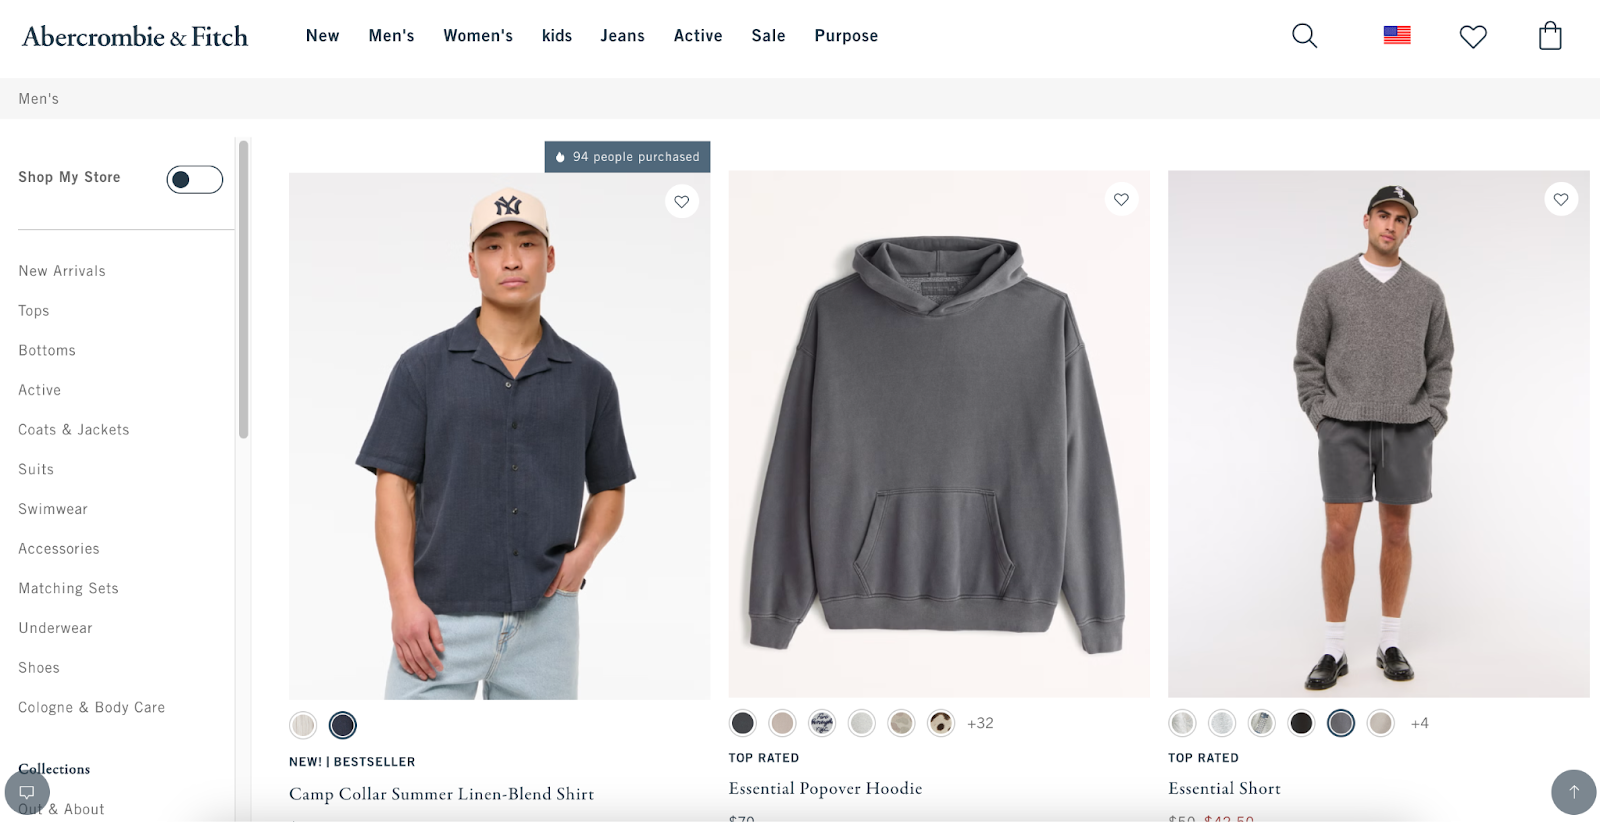This screenshot has height=822, width=1600.
Task: Click the Abercrombie & Fitch logo
Action: 134,36
